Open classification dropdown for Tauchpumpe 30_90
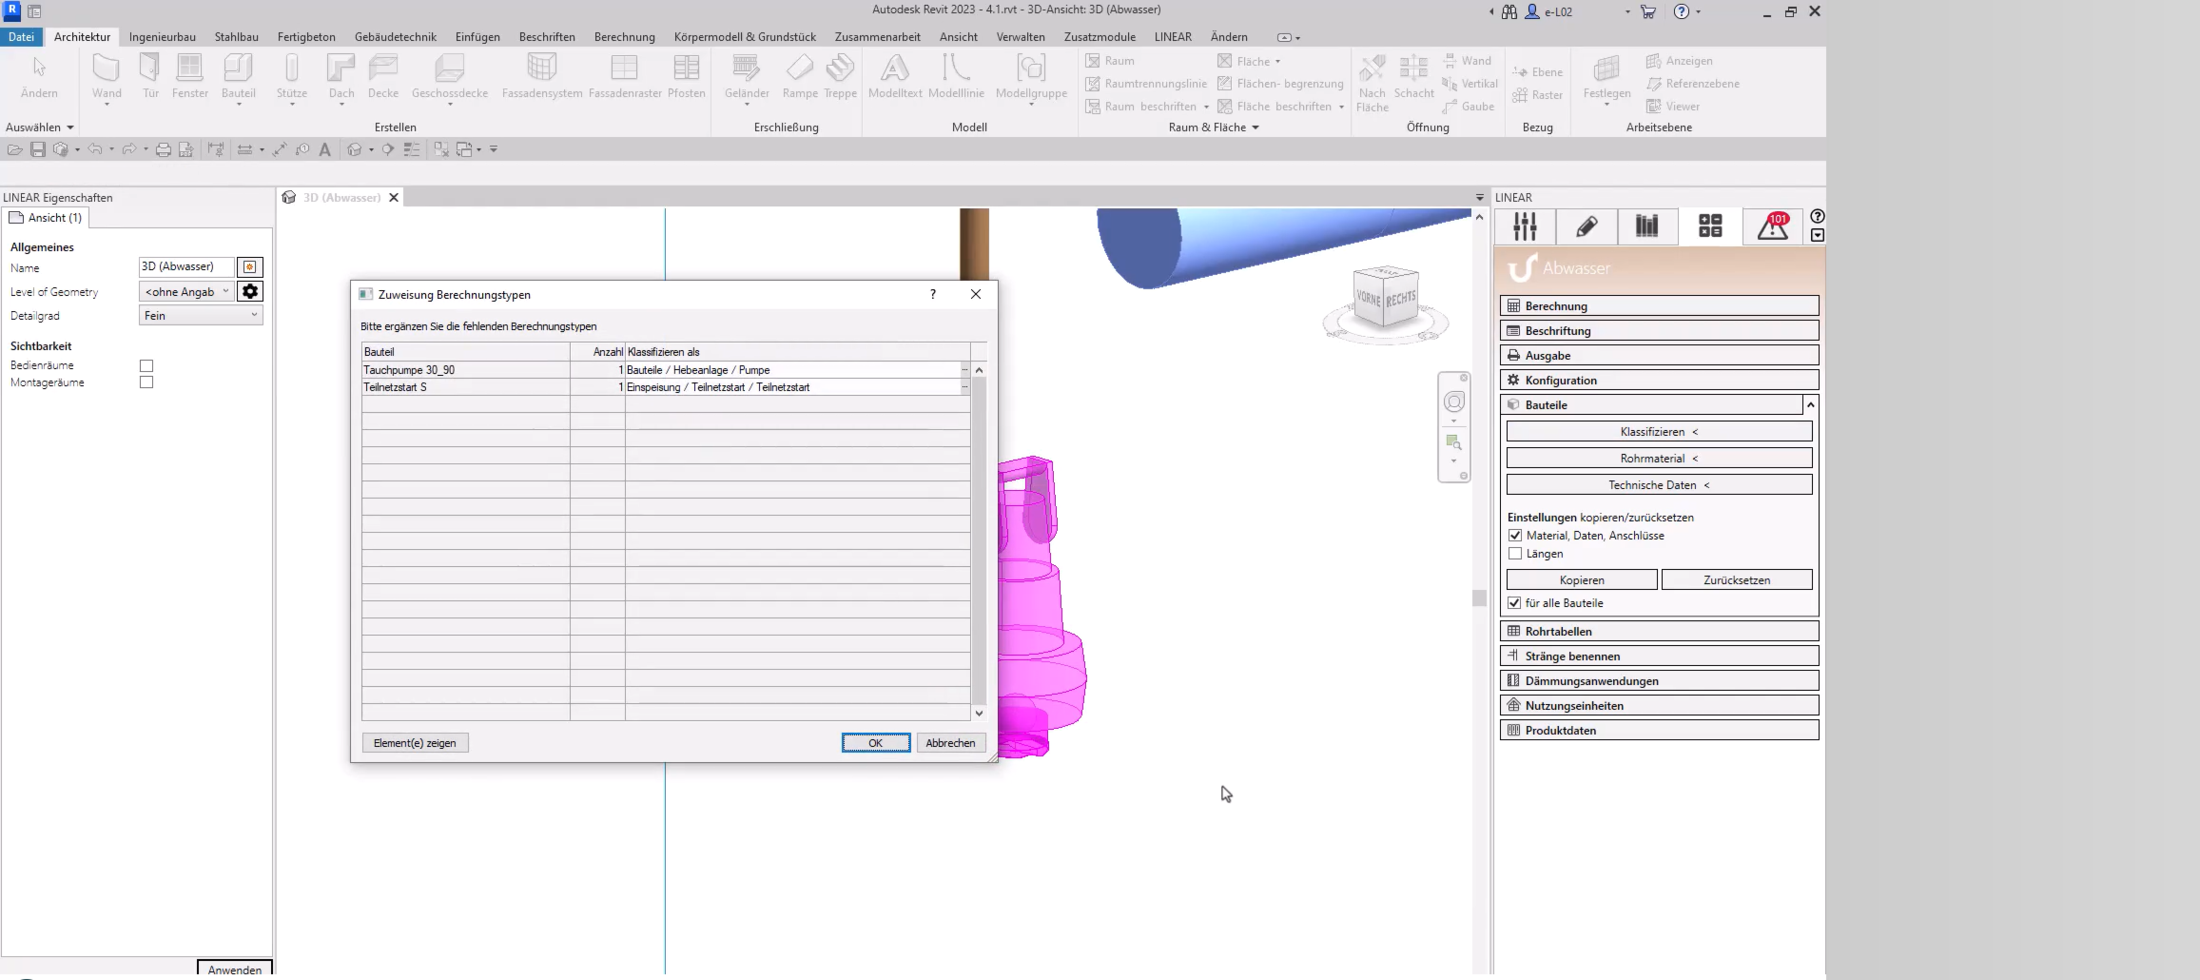Screen dimensions: 2200x980 coord(964,370)
